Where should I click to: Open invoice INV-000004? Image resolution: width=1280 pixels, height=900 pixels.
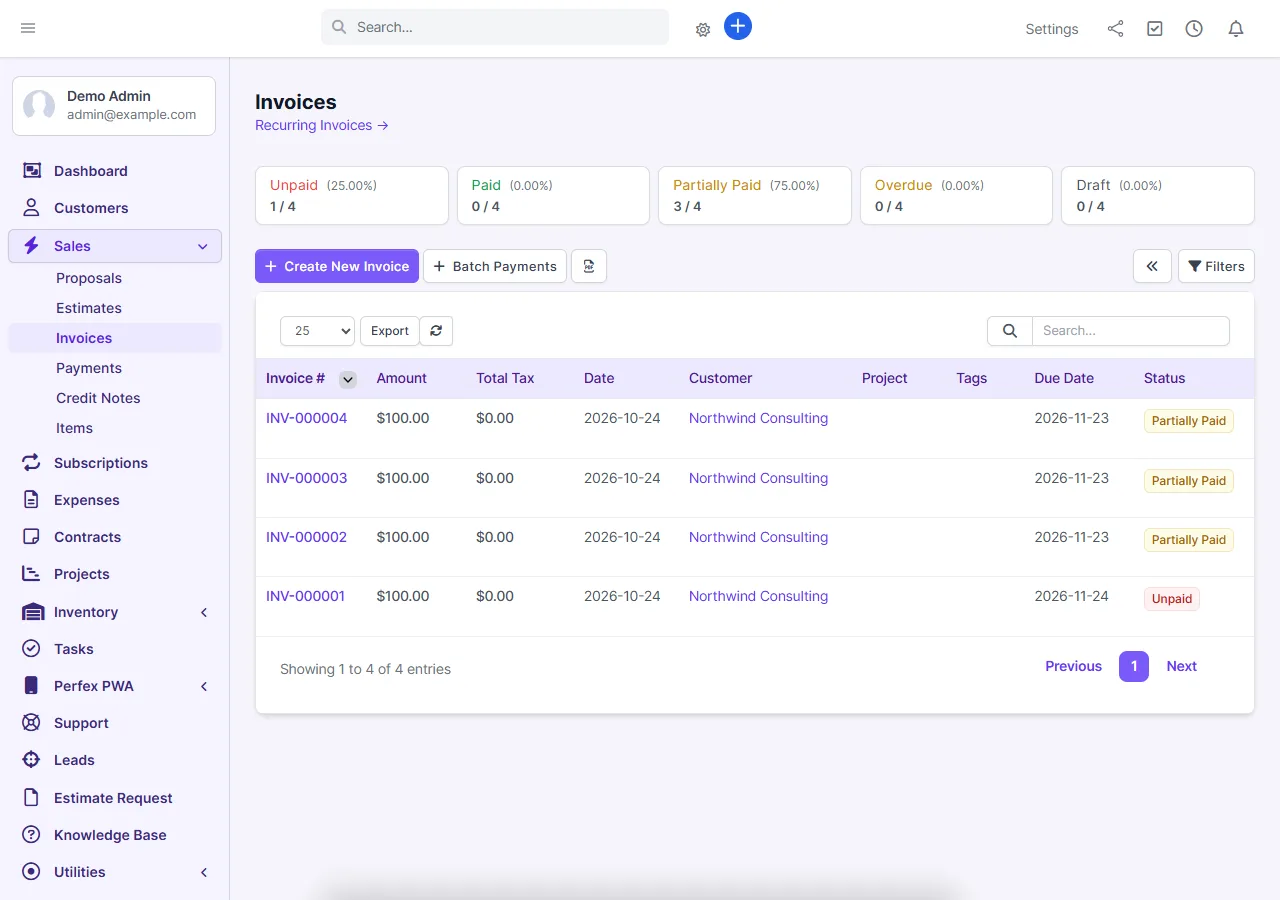pyautogui.click(x=307, y=418)
